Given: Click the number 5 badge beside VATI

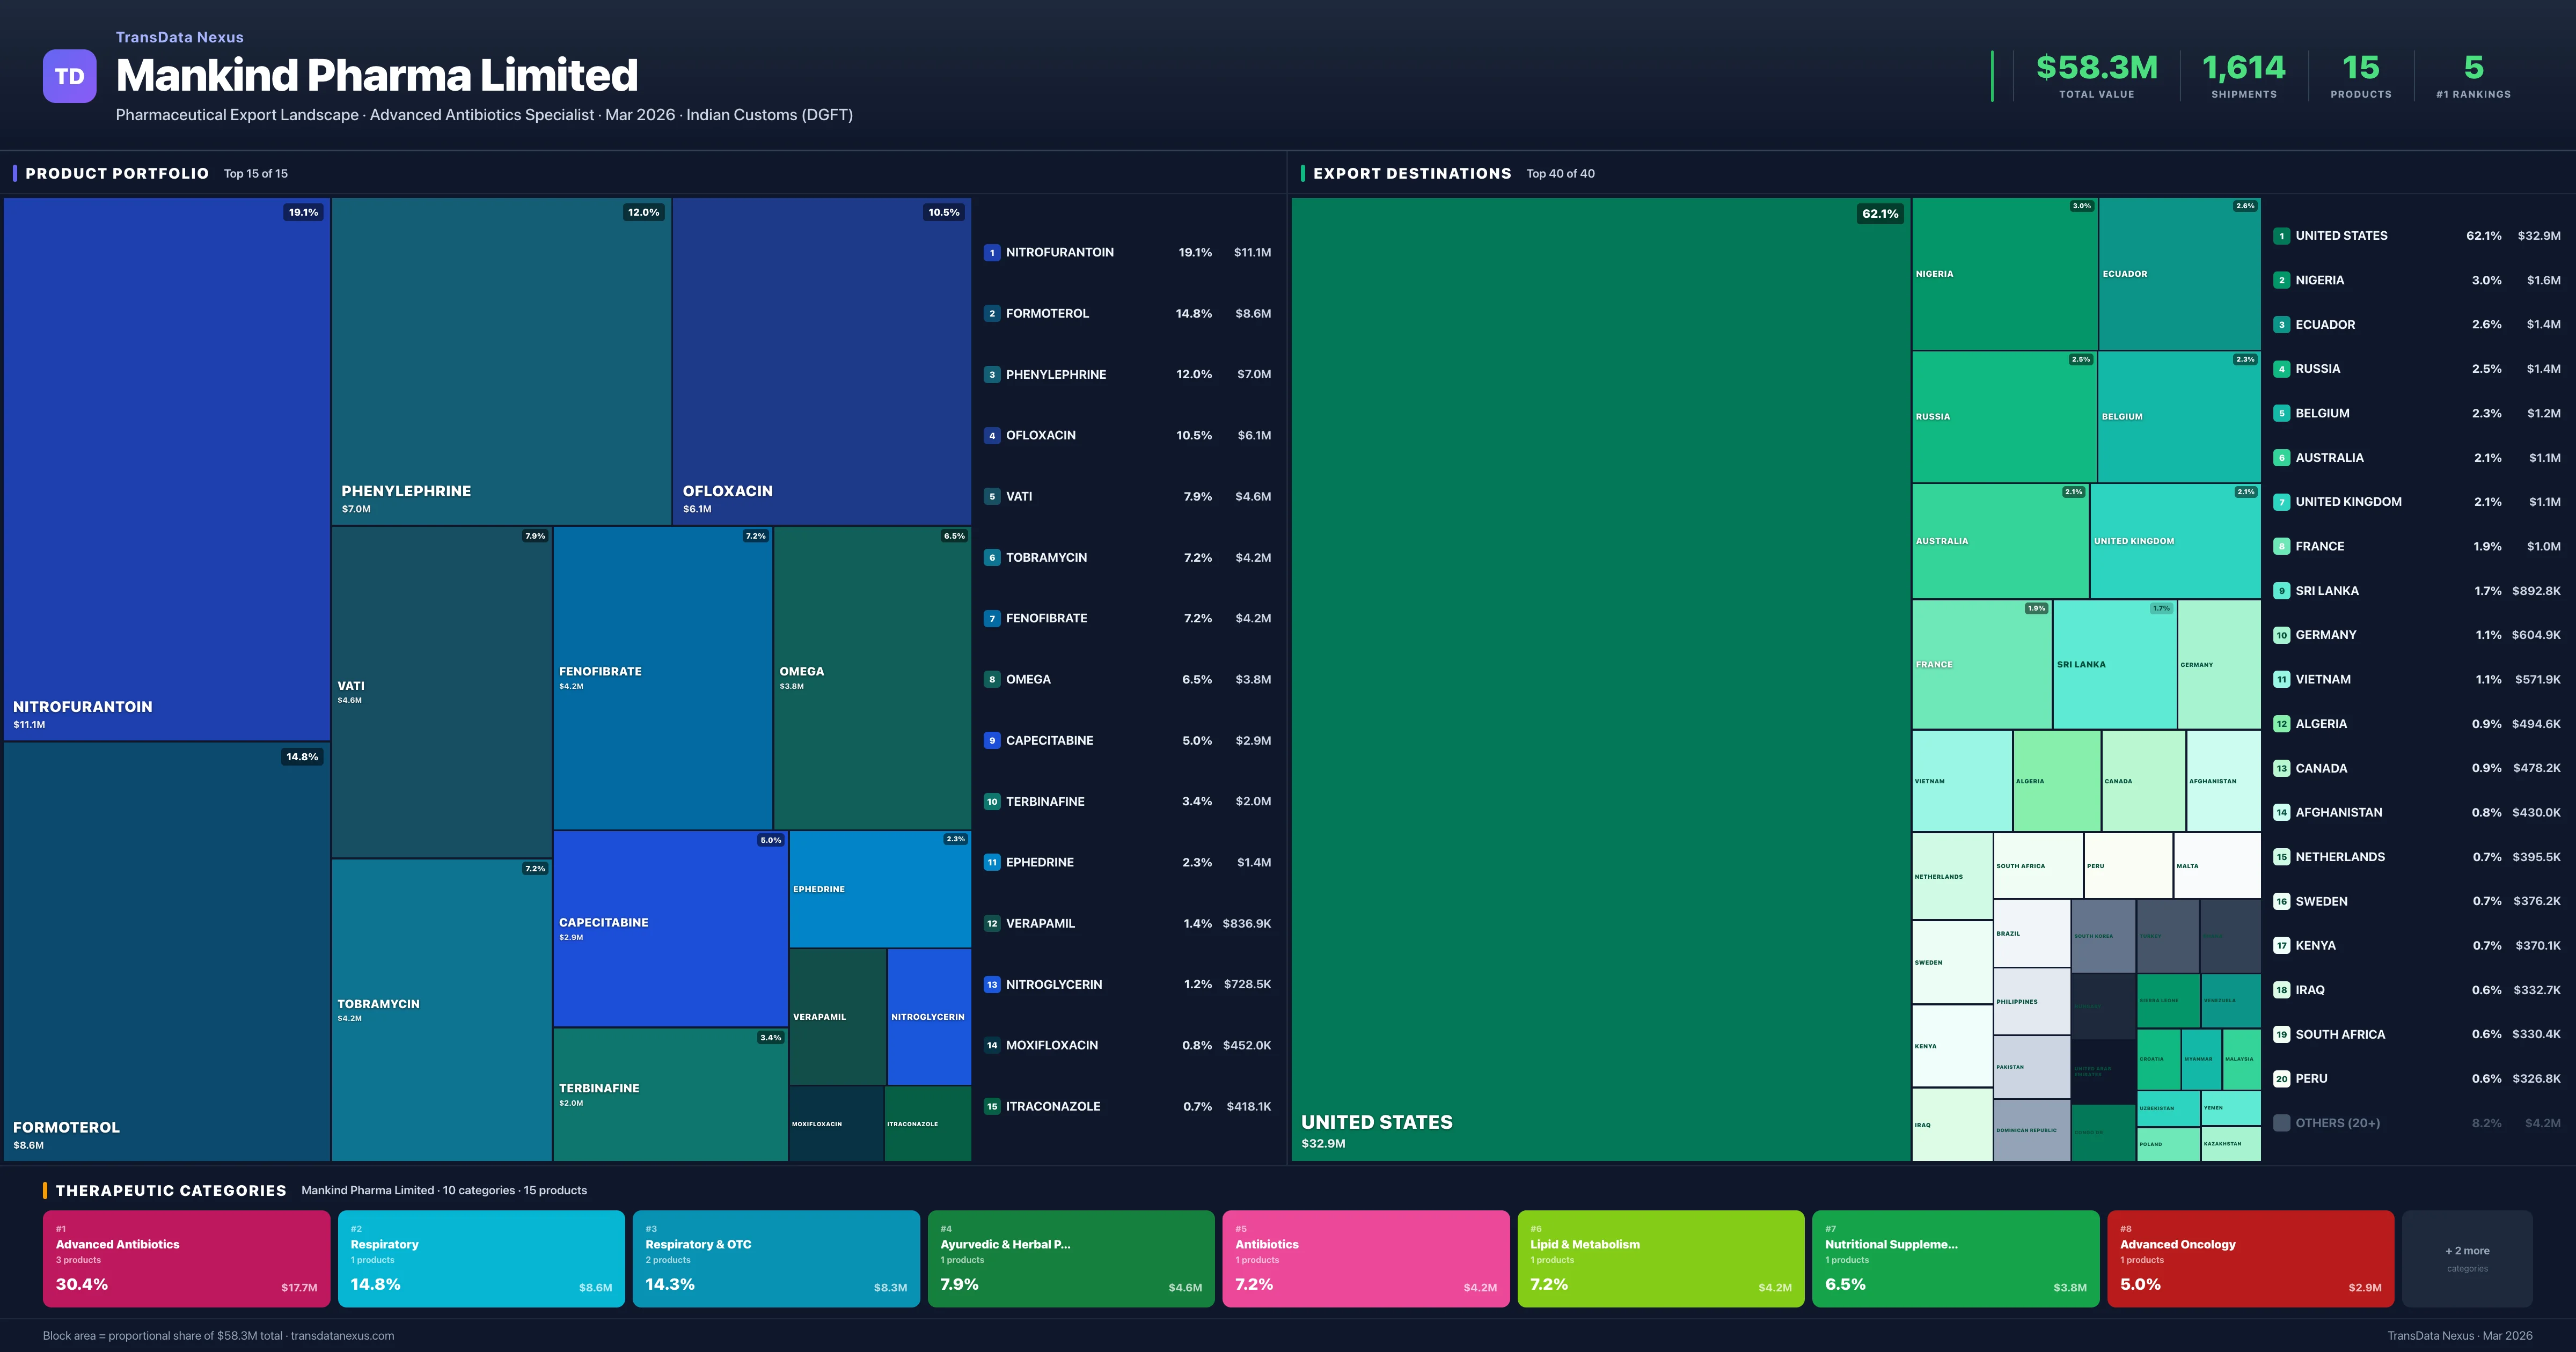Looking at the screenshot, I should tap(992, 496).
